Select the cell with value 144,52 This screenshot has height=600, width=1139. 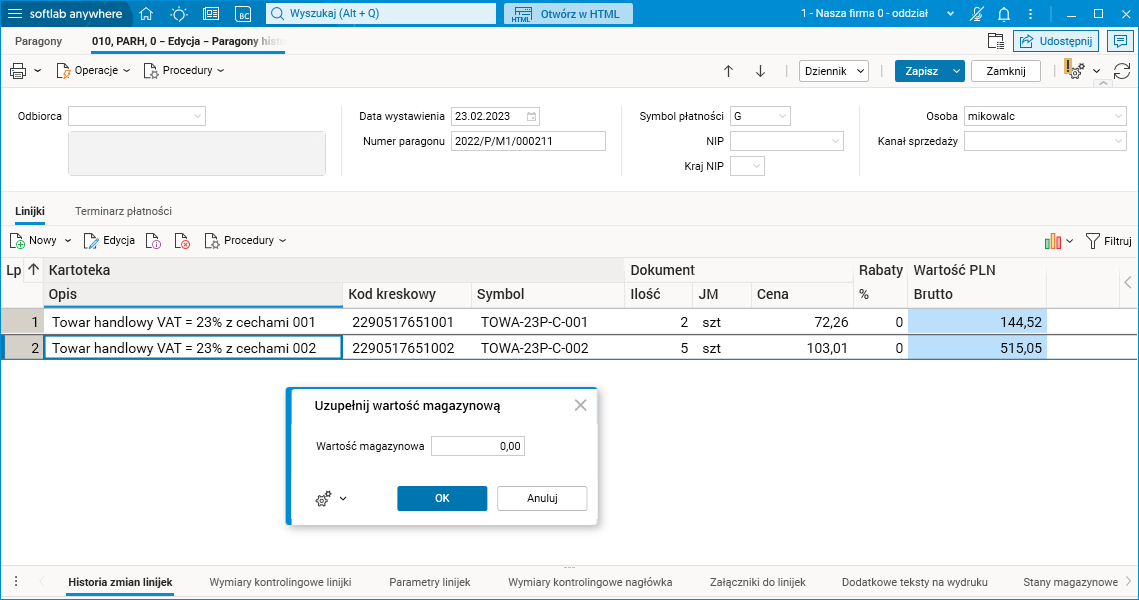[x=977, y=322]
